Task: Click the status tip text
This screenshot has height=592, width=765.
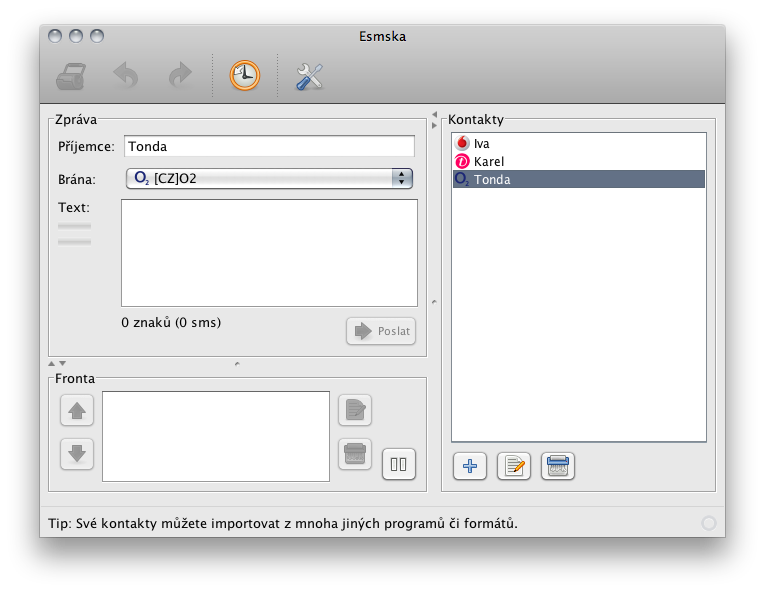Action: (283, 524)
